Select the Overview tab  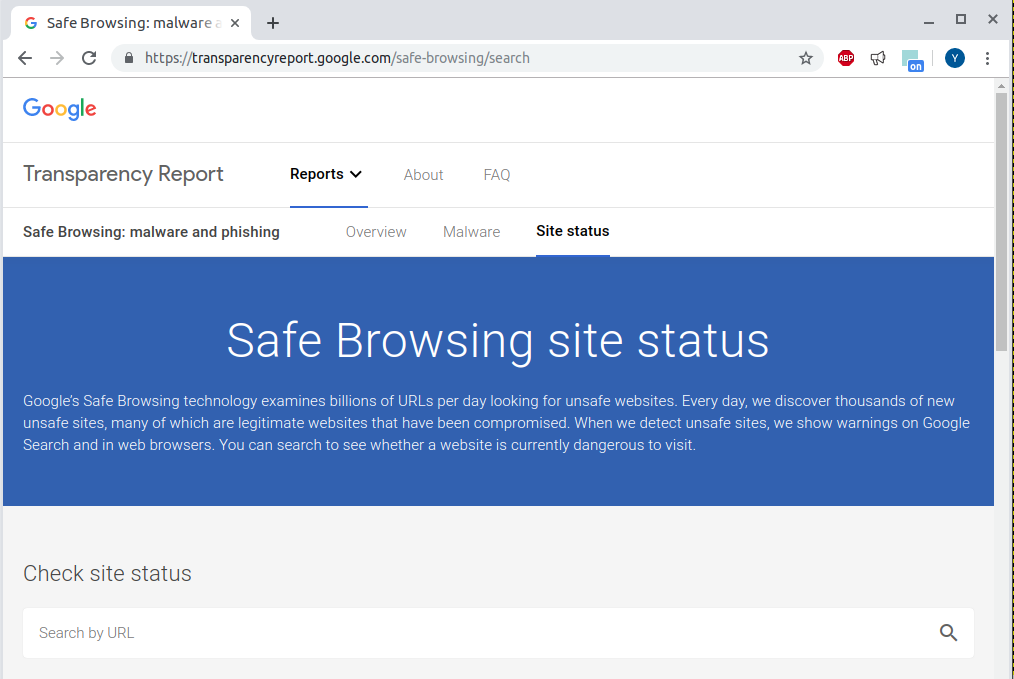(x=376, y=231)
